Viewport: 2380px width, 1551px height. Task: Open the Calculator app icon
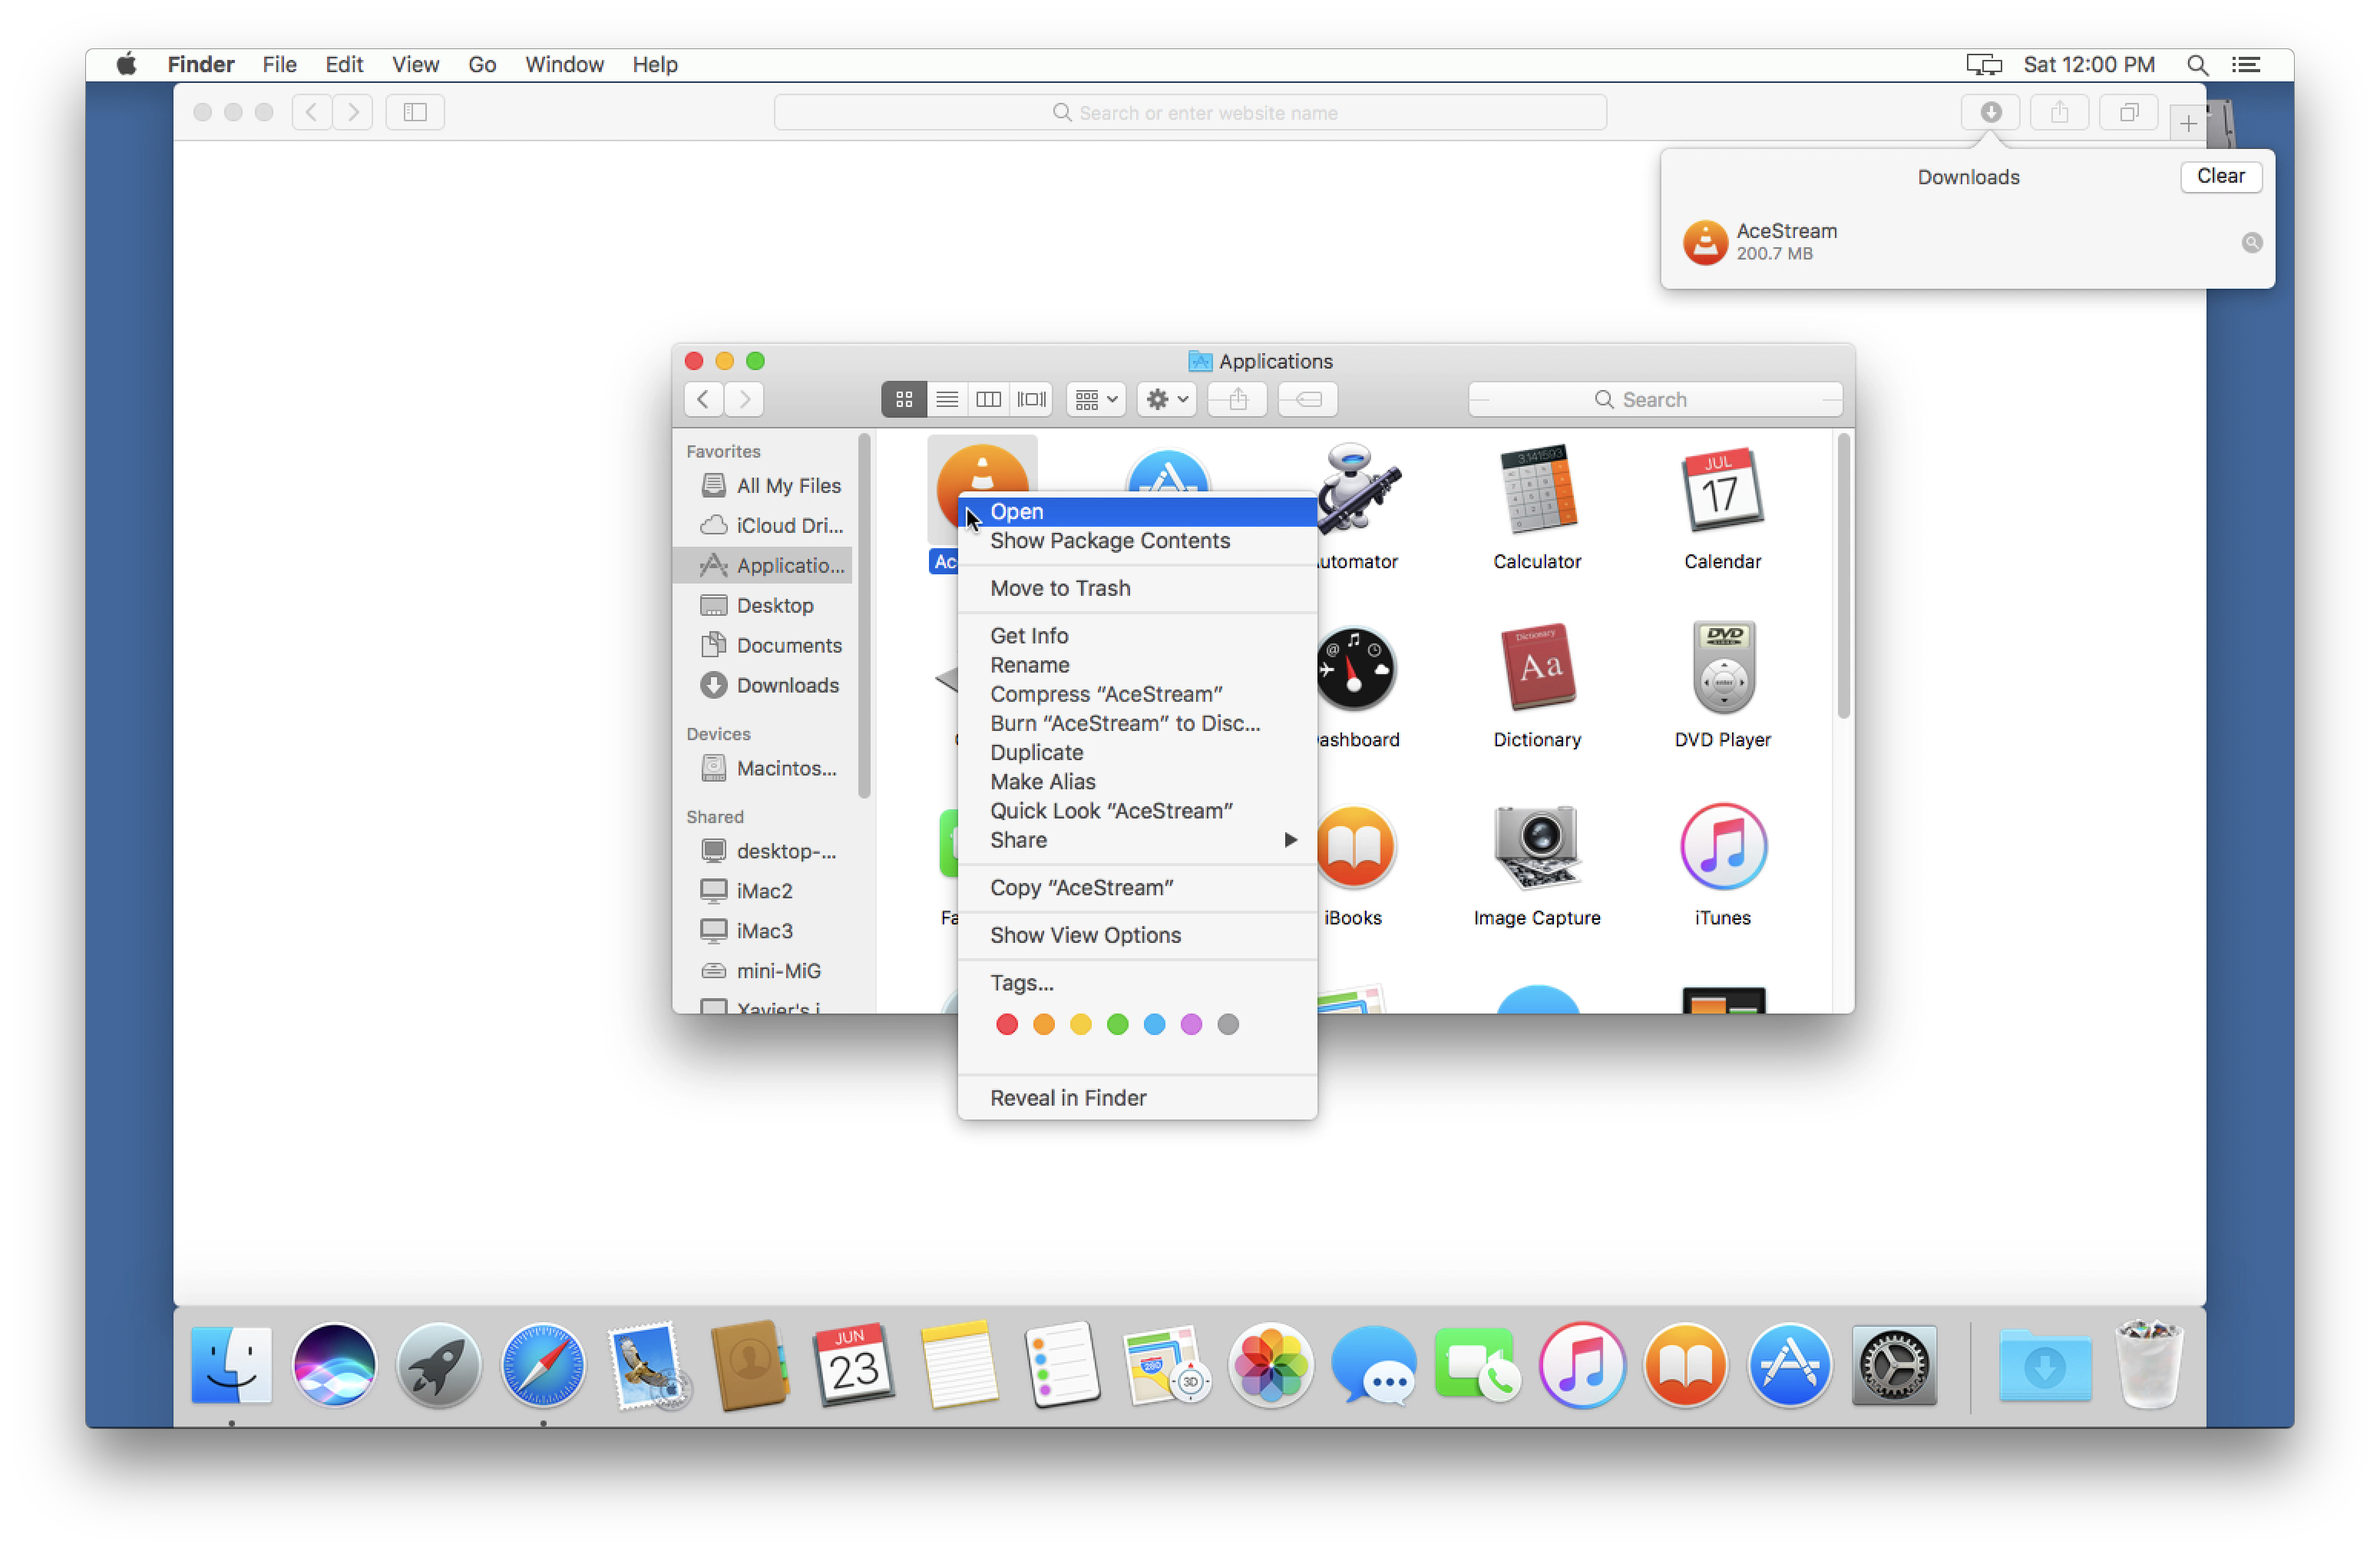(x=1537, y=489)
